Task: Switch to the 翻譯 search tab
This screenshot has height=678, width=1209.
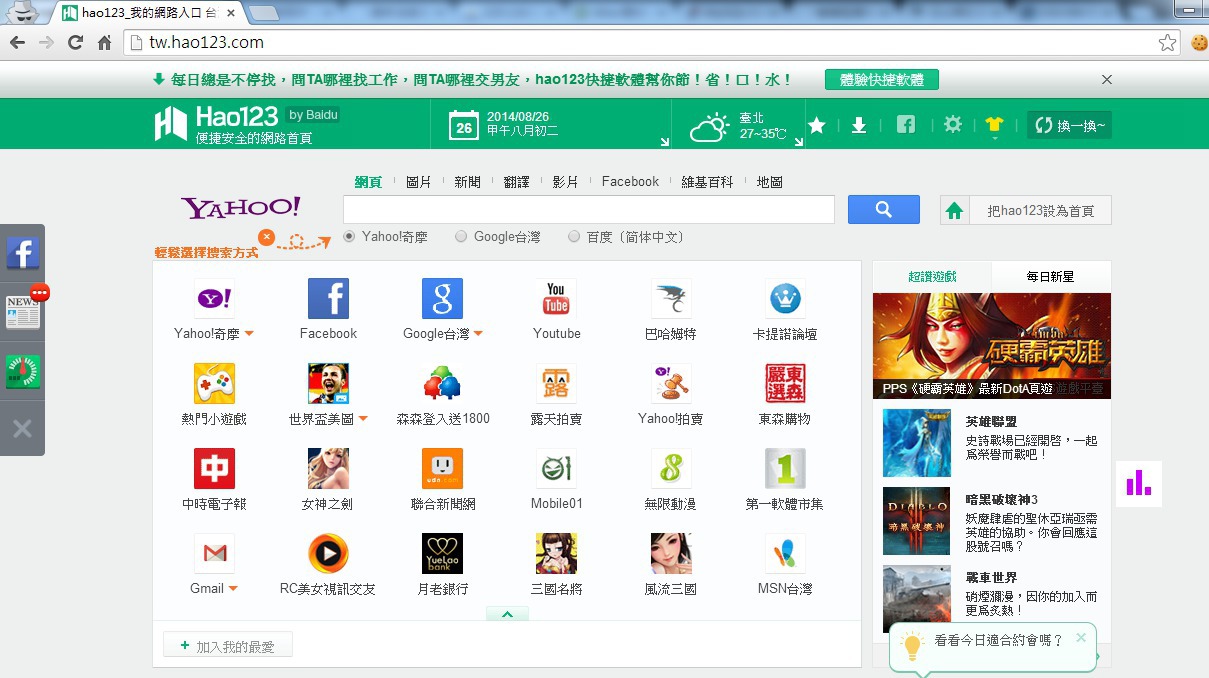Action: click(x=516, y=182)
